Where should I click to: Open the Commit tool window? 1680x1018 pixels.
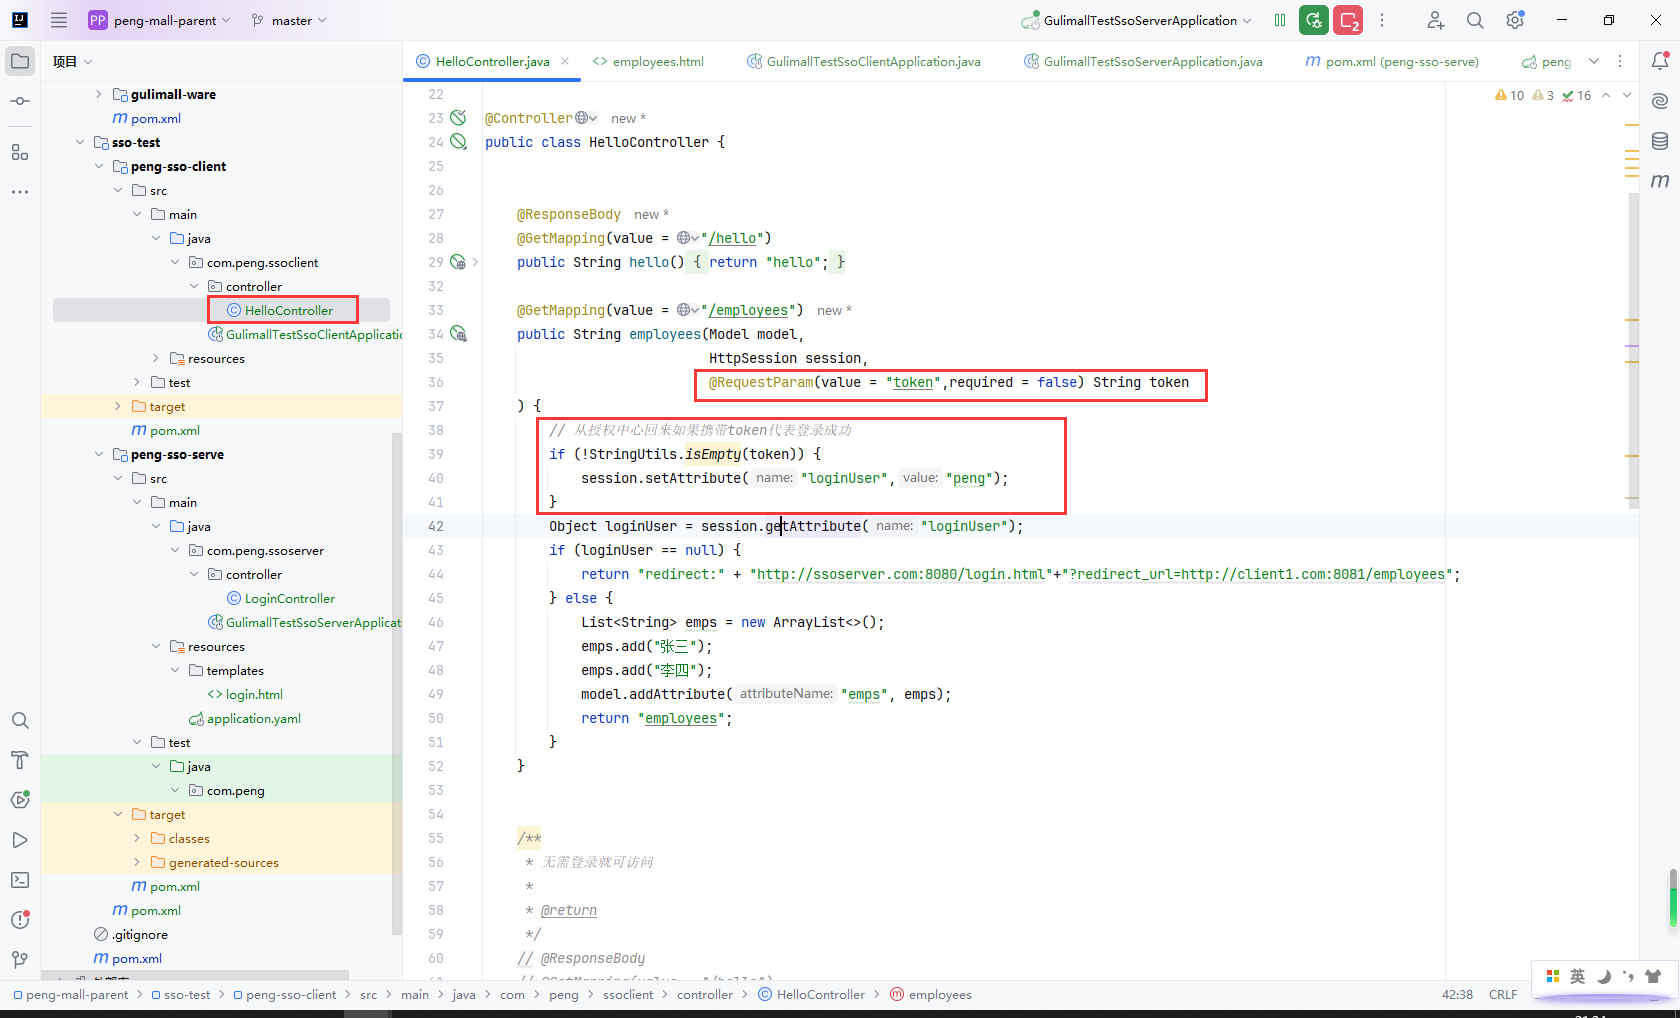pos(20,101)
